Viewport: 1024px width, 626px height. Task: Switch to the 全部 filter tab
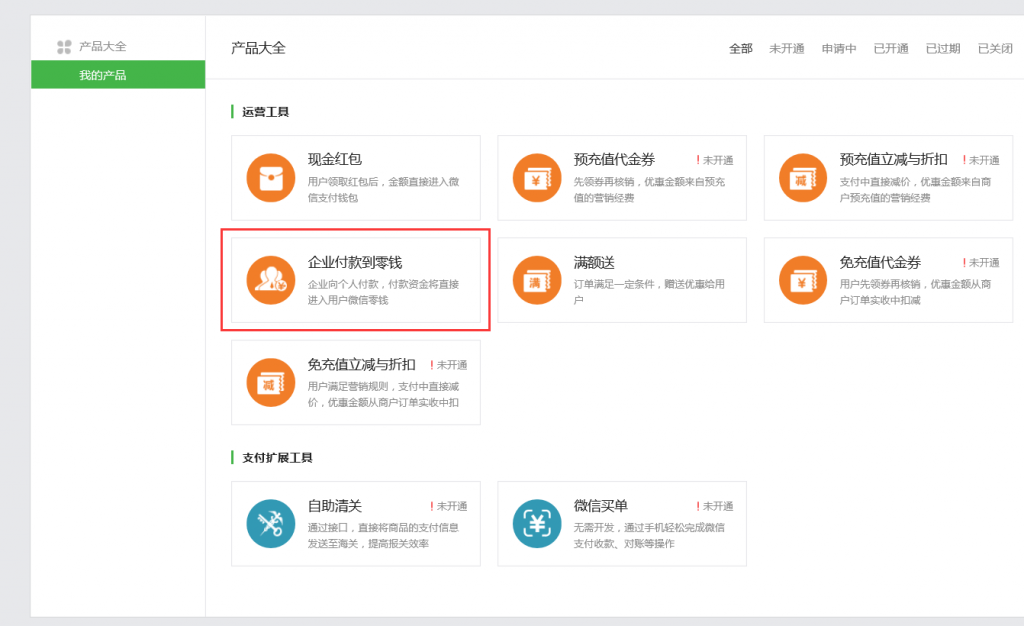click(741, 48)
